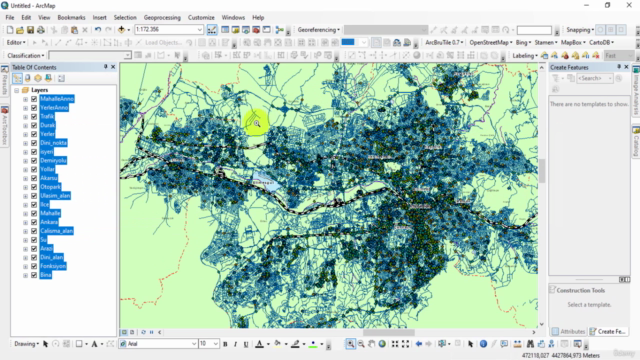Uncheck the Bina layer

(x=34, y=275)
